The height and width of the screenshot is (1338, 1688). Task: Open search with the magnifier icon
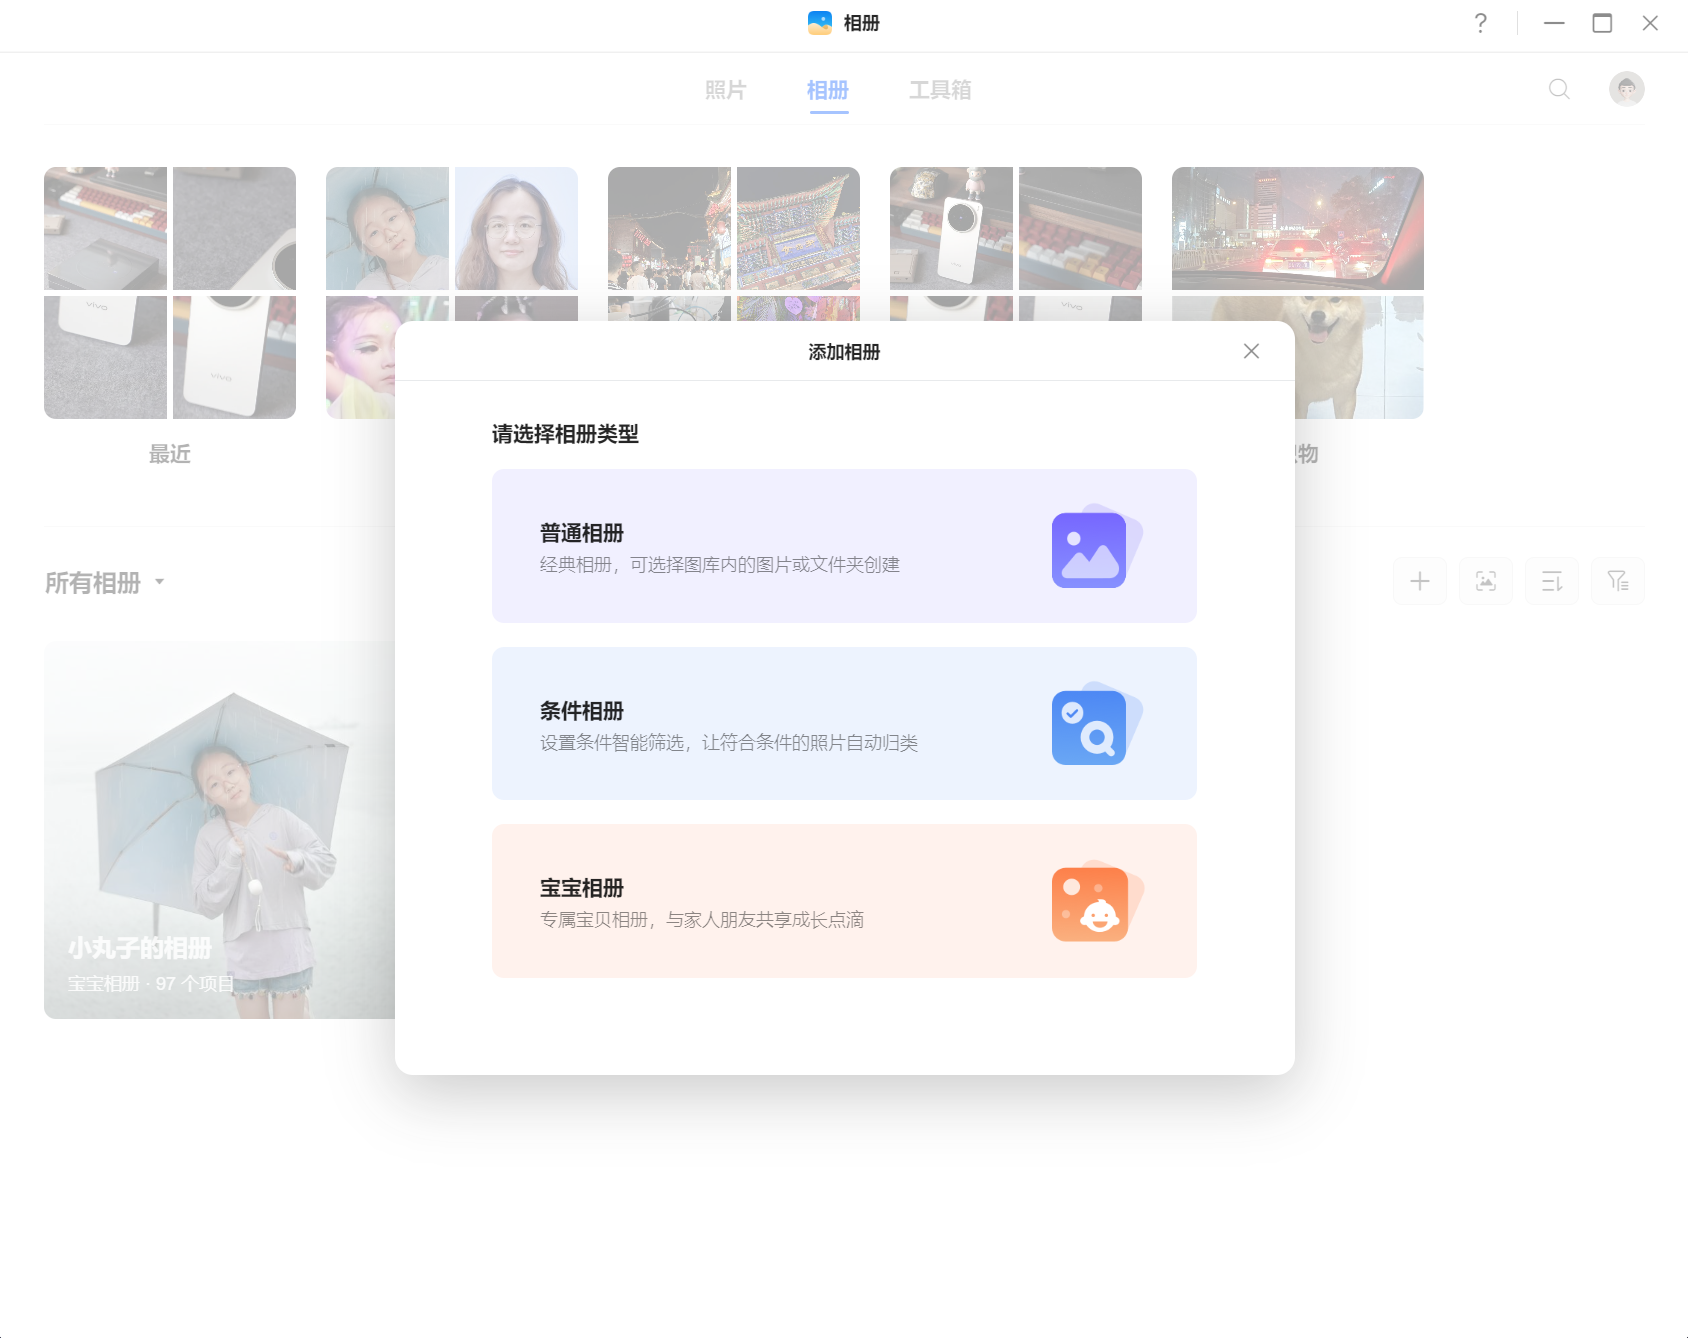[x=1559, y=89]
